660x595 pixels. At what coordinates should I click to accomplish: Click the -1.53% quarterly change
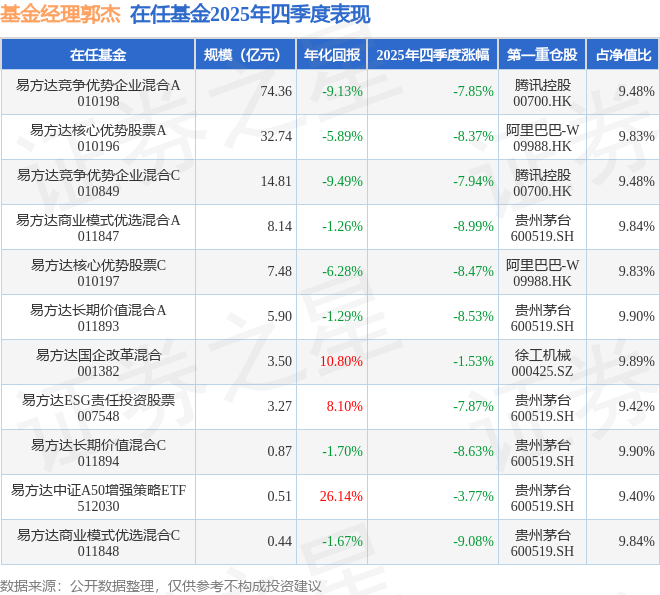tap(473, 361)
